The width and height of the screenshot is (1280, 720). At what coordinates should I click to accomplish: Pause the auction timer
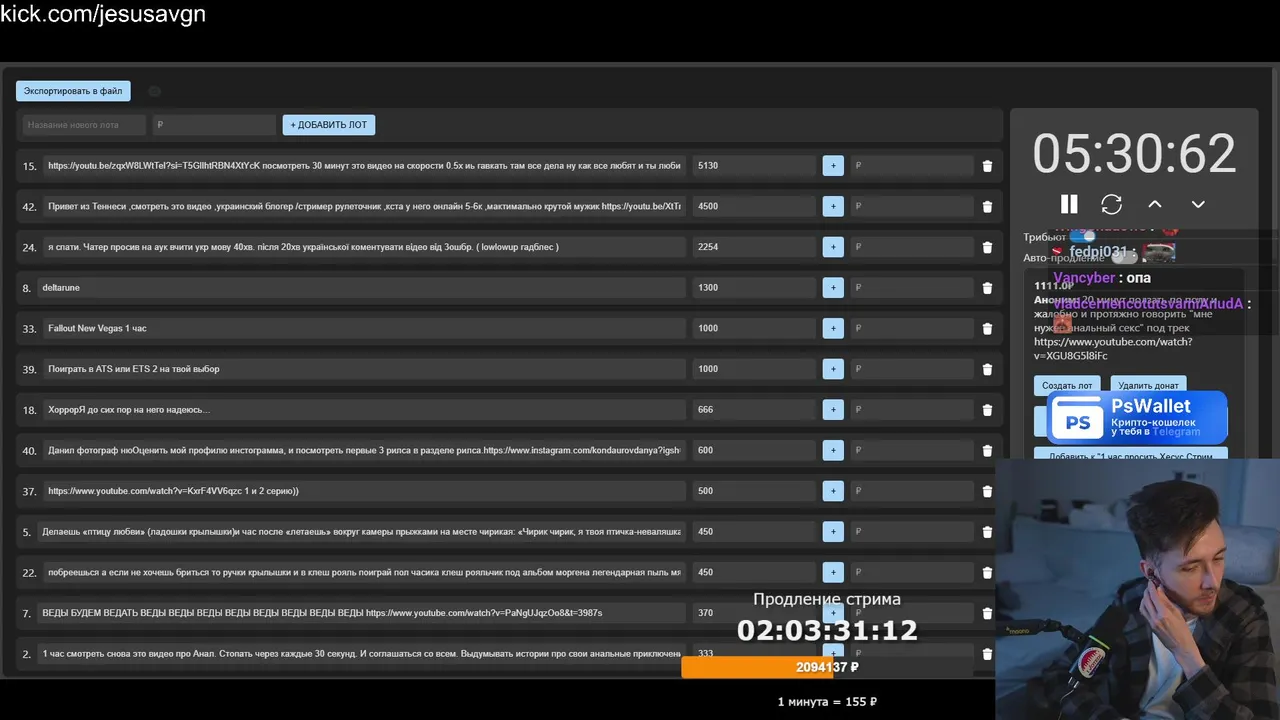pos(1069,204)
